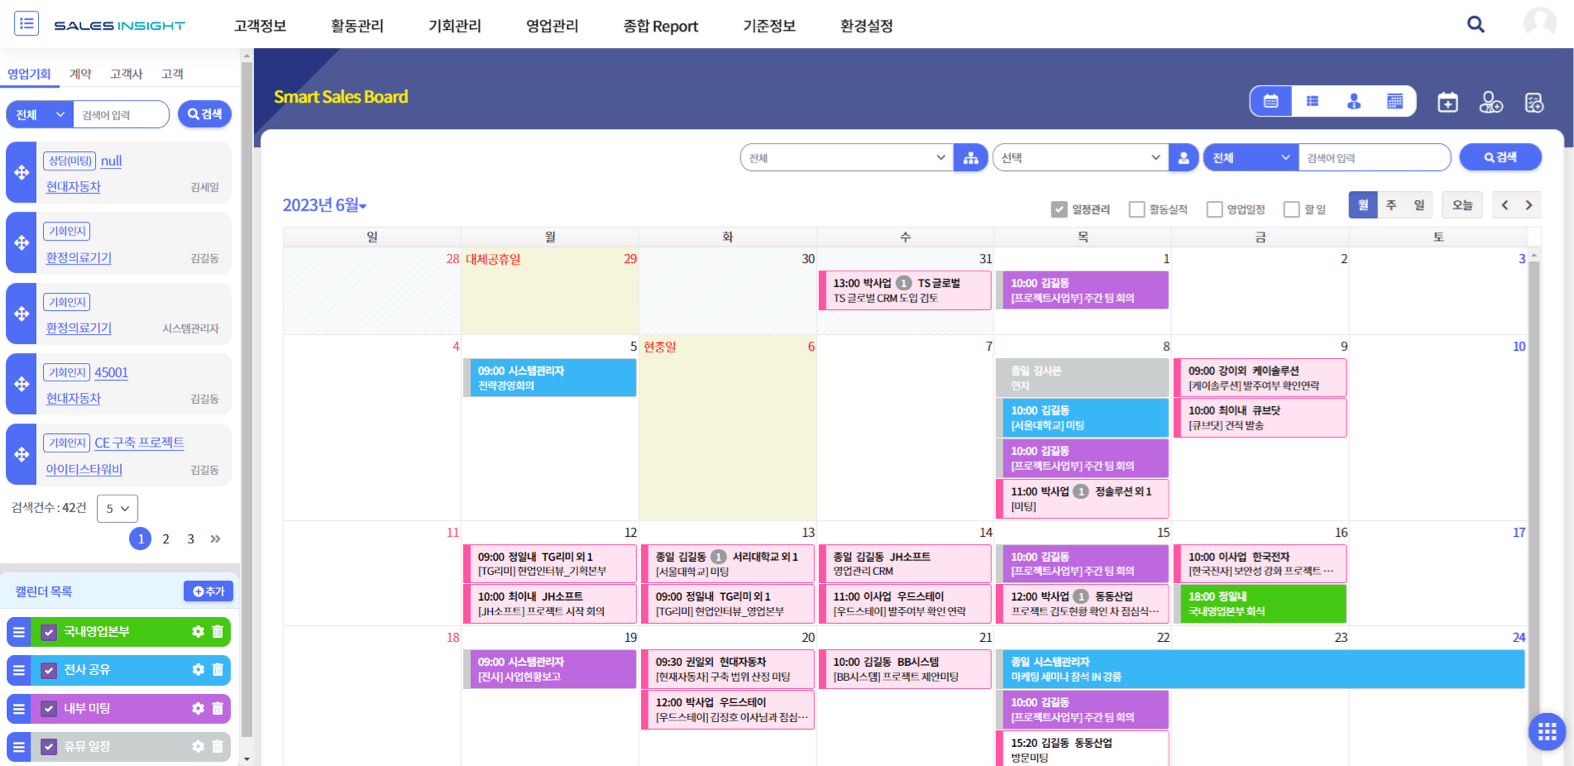The height and width of the screenshot is (766, 1574).
Task: Switch to calendar view icon in view switcher
Action: point(1271,101)
